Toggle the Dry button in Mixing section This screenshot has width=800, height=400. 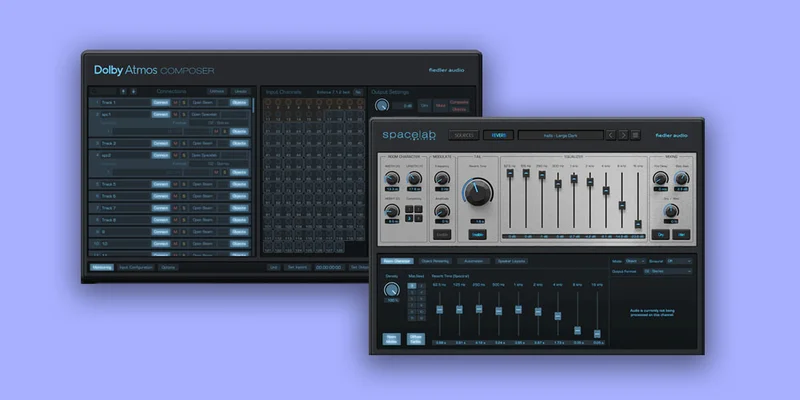point(660,235)
